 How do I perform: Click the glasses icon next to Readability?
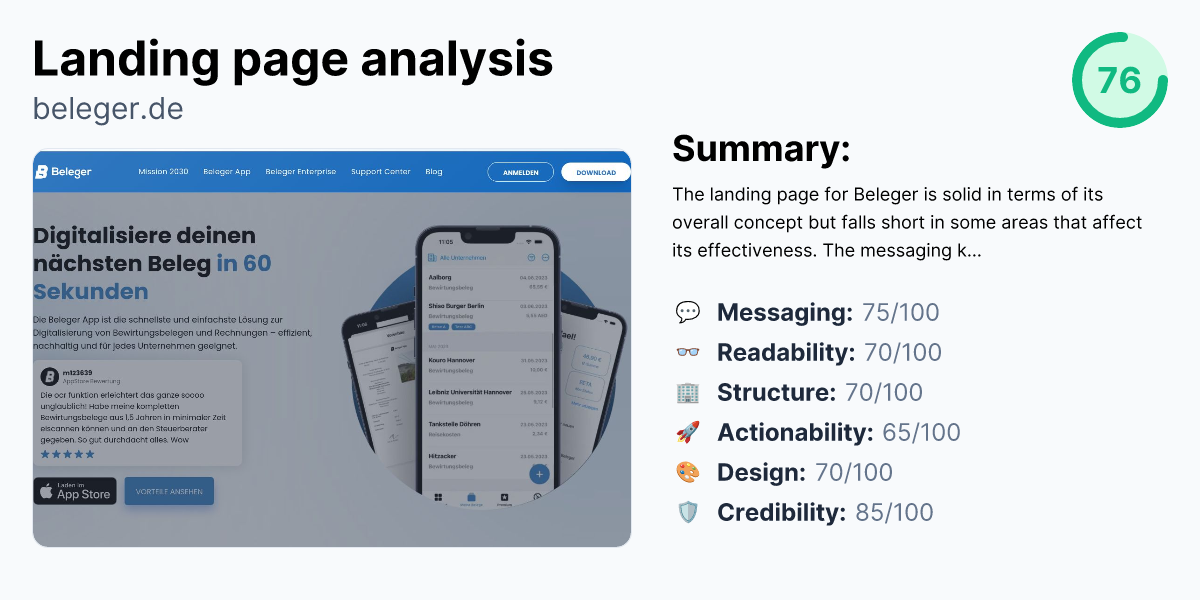point(688,352)
